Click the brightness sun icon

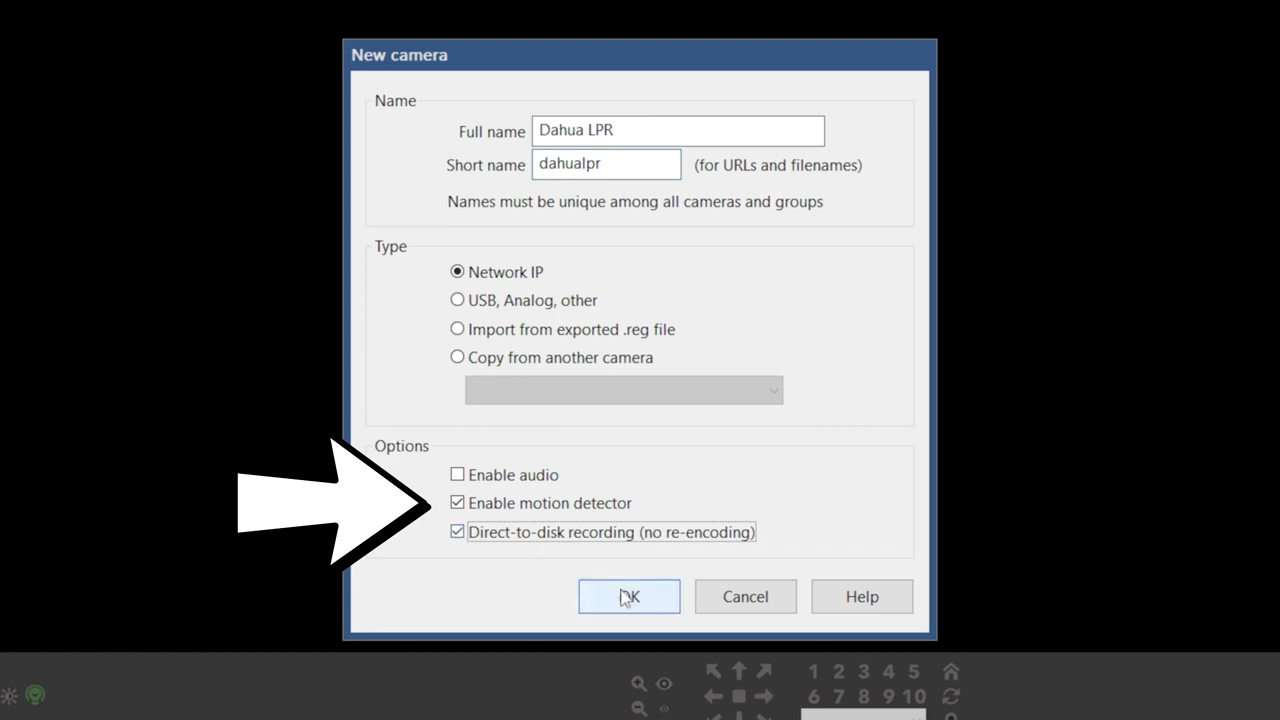pos(9,696)
